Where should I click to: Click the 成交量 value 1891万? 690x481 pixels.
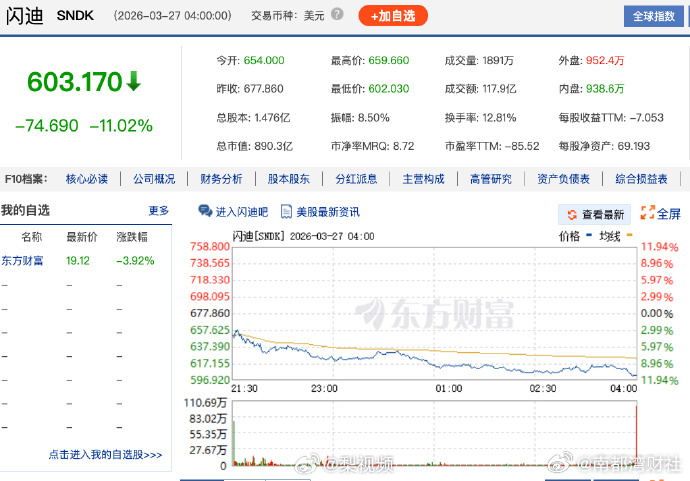click(x=498, y=60)
